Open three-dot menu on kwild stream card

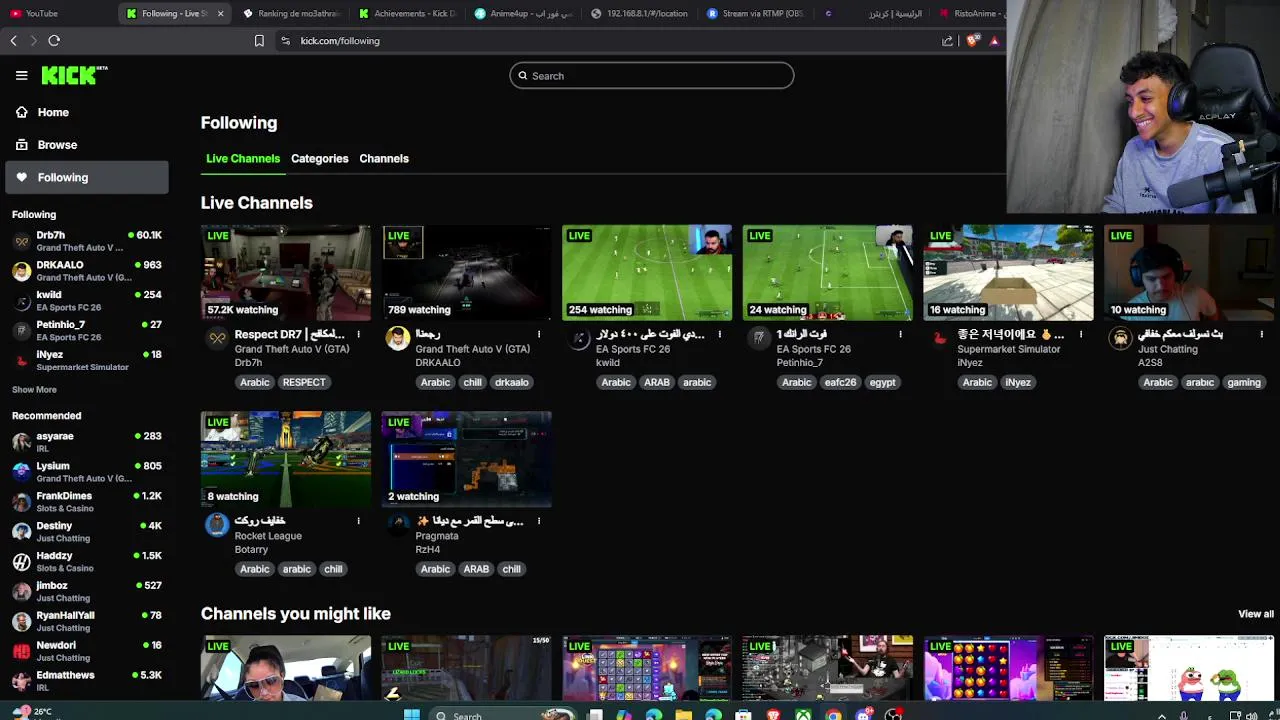point(720,334)
